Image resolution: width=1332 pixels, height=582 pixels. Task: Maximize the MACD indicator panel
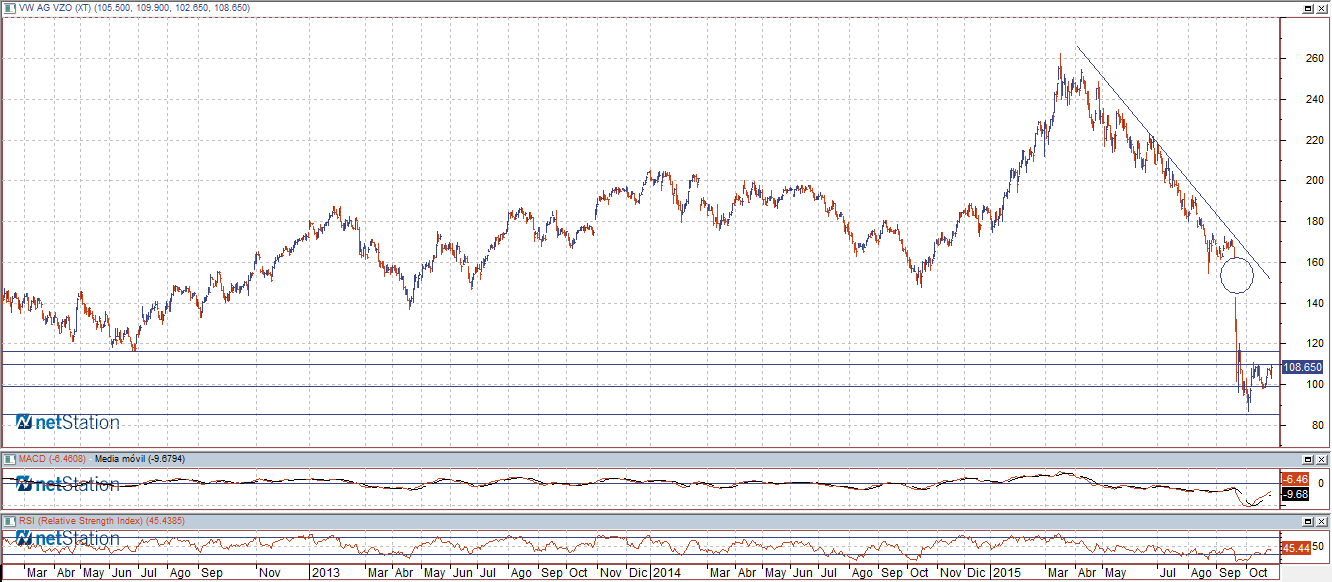tap(1308, 458)
